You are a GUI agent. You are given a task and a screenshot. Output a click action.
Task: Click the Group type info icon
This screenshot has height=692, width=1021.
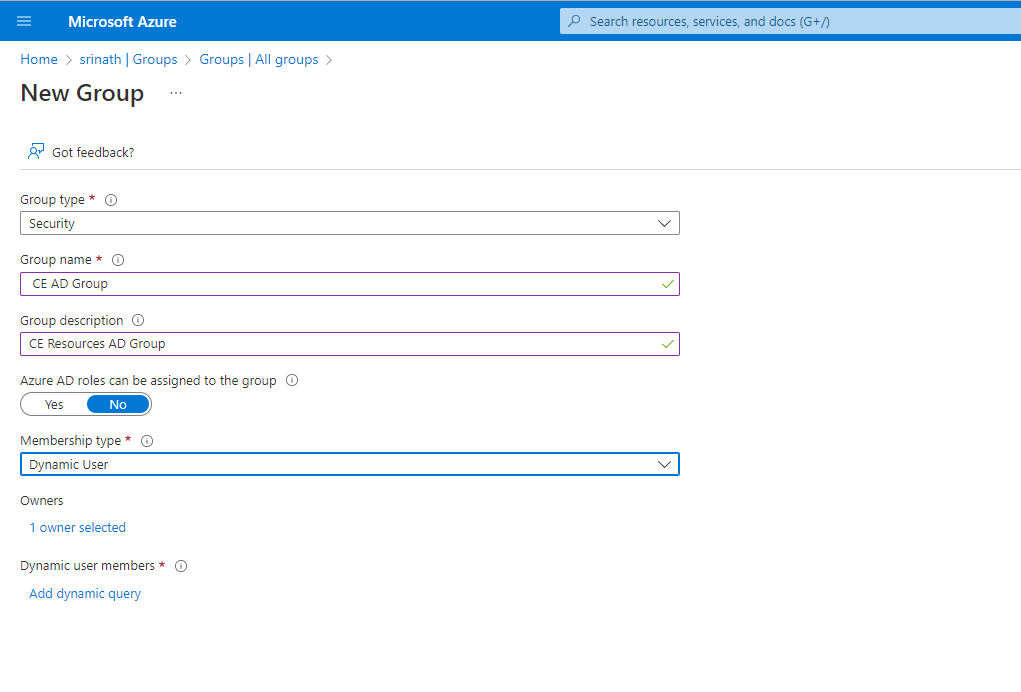(x=111, y=200)
